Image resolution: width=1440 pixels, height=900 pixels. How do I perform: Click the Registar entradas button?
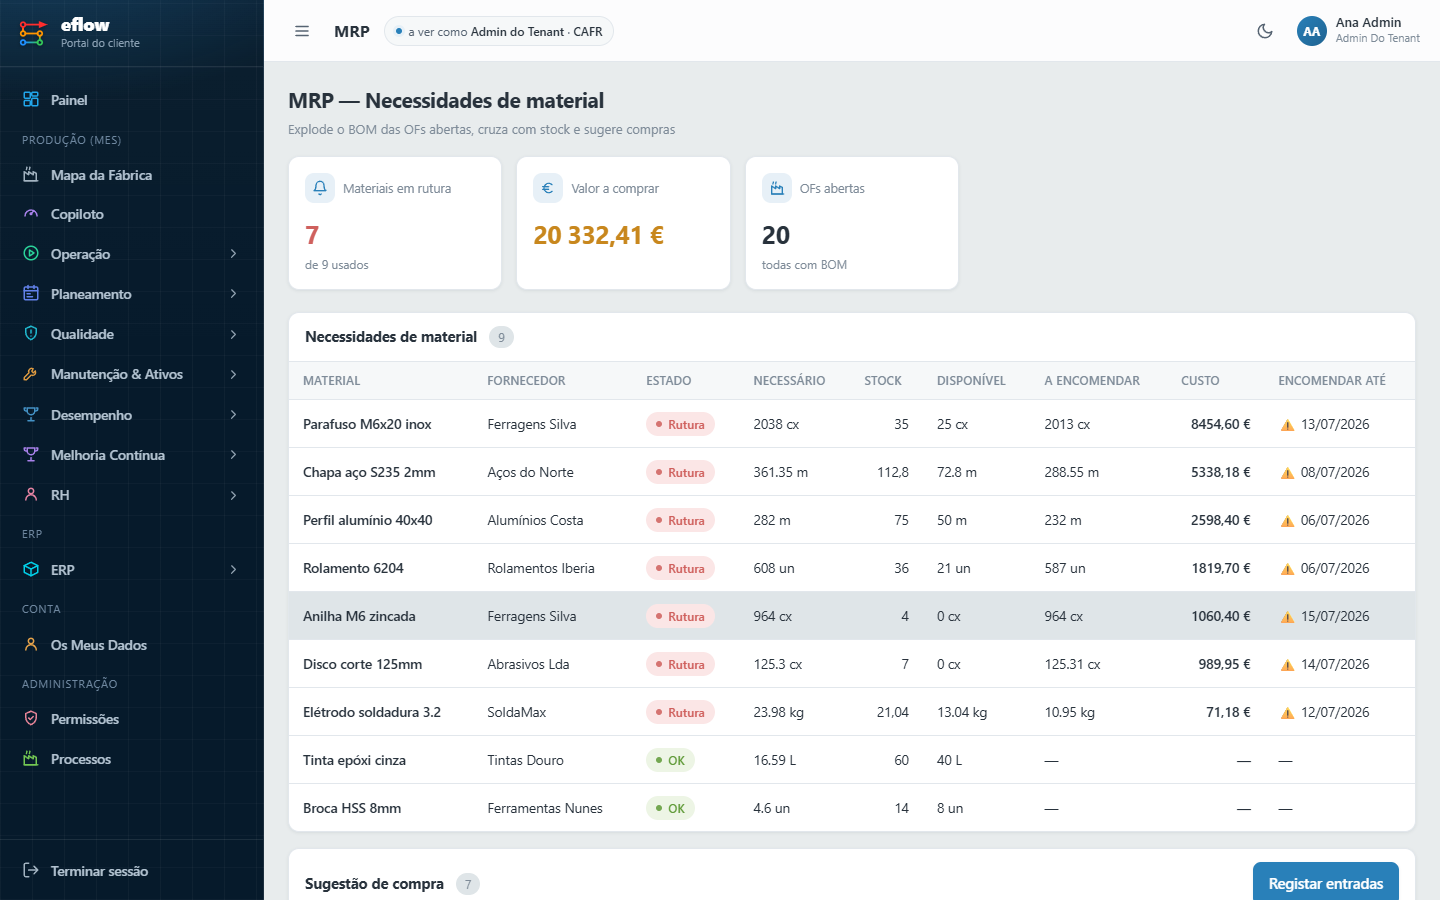(1326, 883)
